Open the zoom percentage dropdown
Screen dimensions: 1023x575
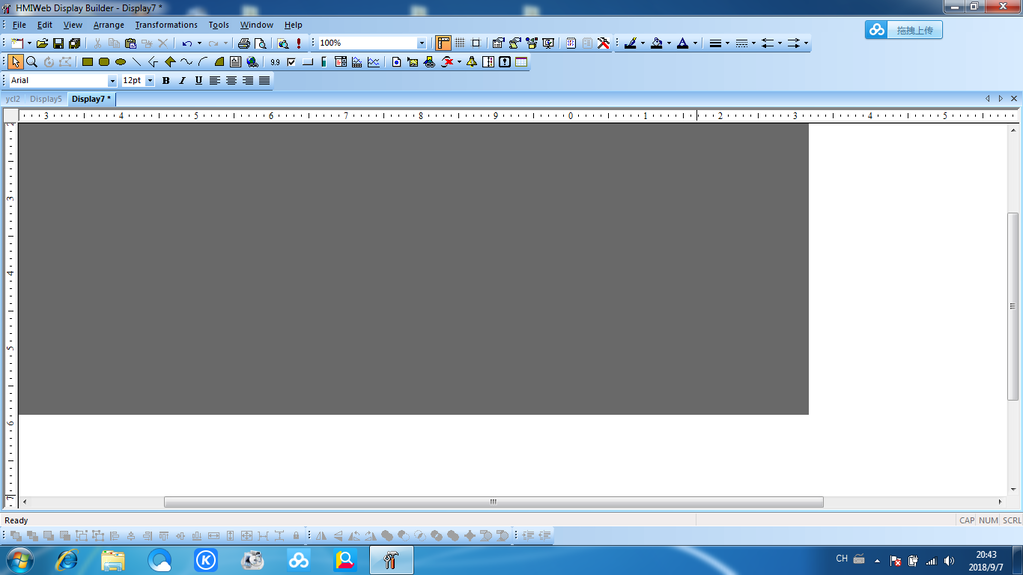(x=421, y=43)
